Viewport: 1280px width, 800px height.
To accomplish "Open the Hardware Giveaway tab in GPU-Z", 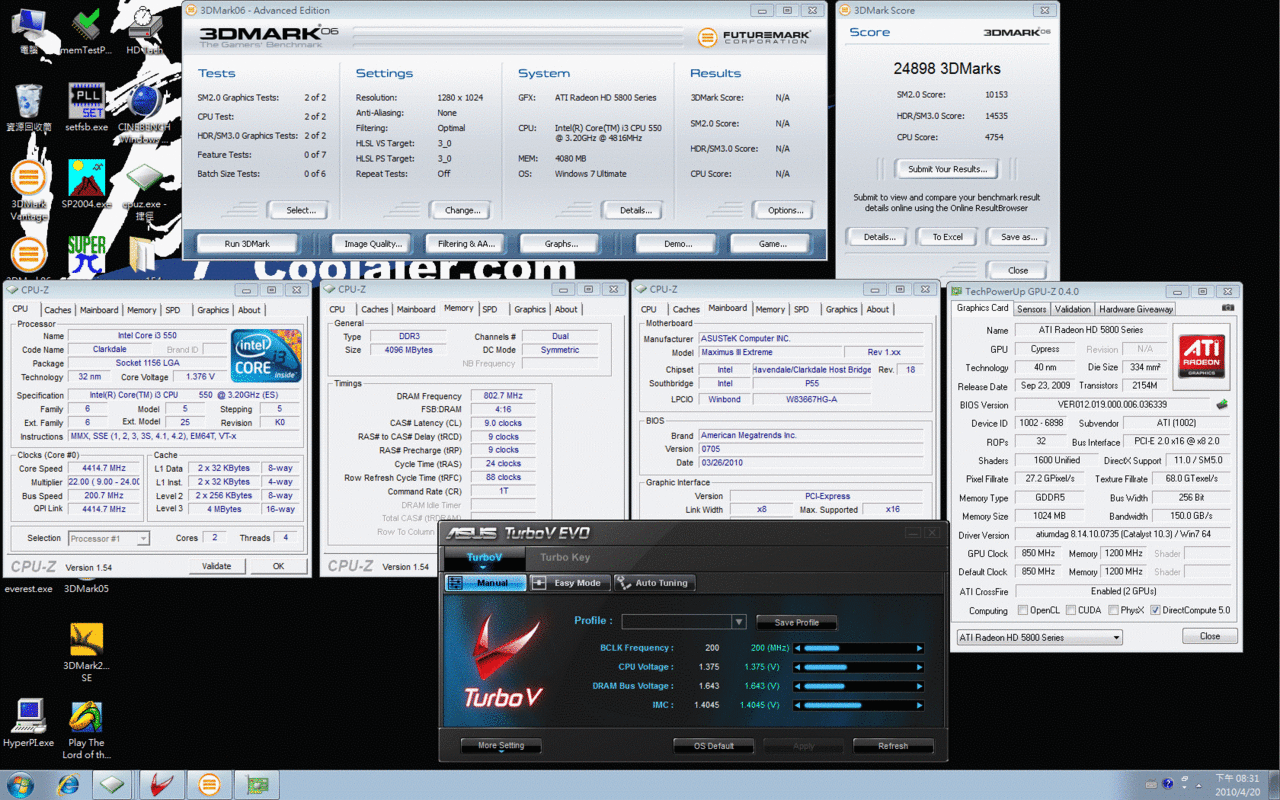I will [1136, 309].
